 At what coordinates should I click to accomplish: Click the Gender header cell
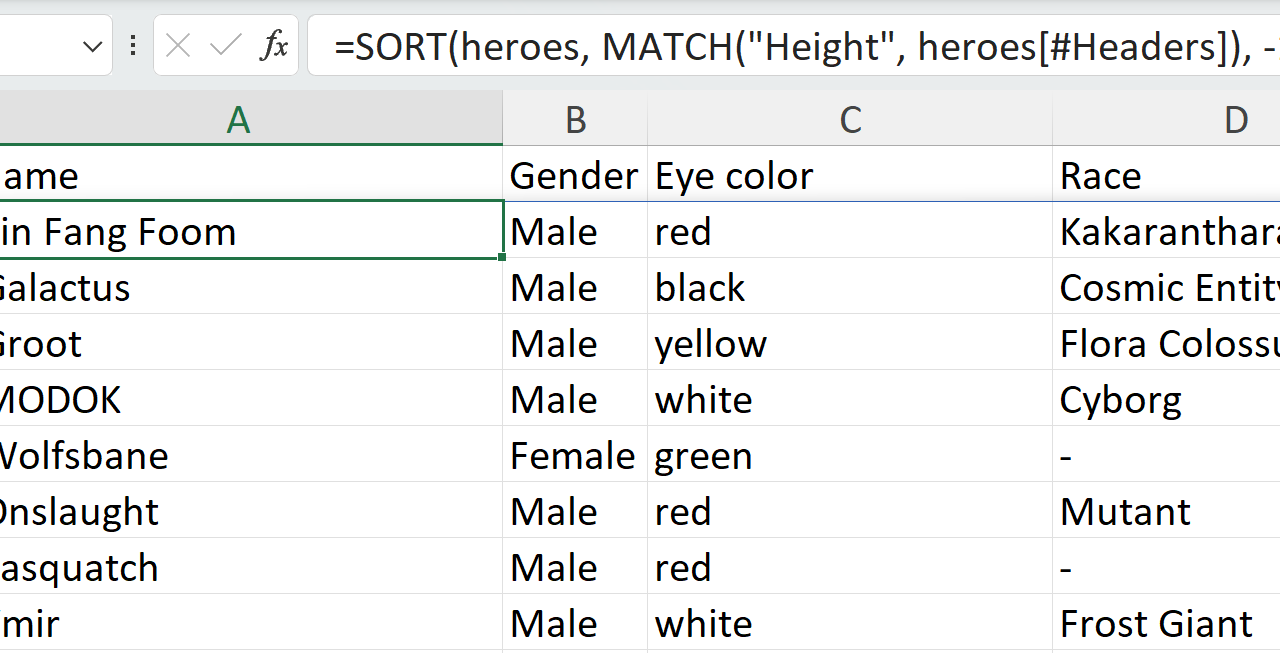(574, 176)
